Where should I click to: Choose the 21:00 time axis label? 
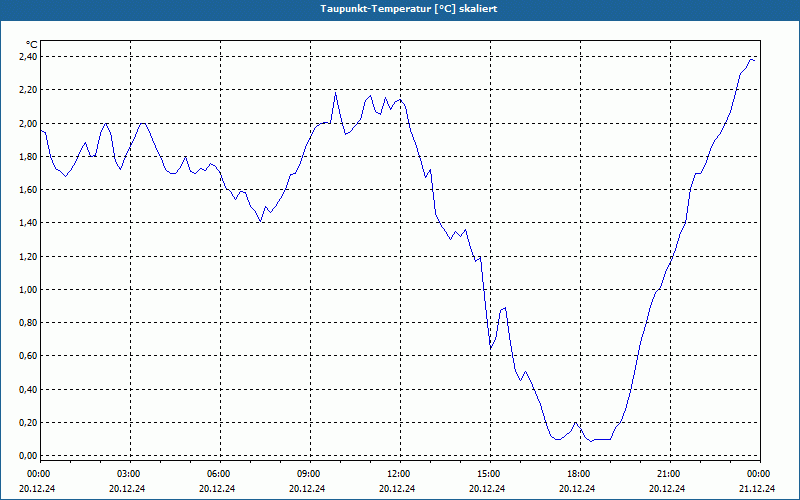(670, 474)
